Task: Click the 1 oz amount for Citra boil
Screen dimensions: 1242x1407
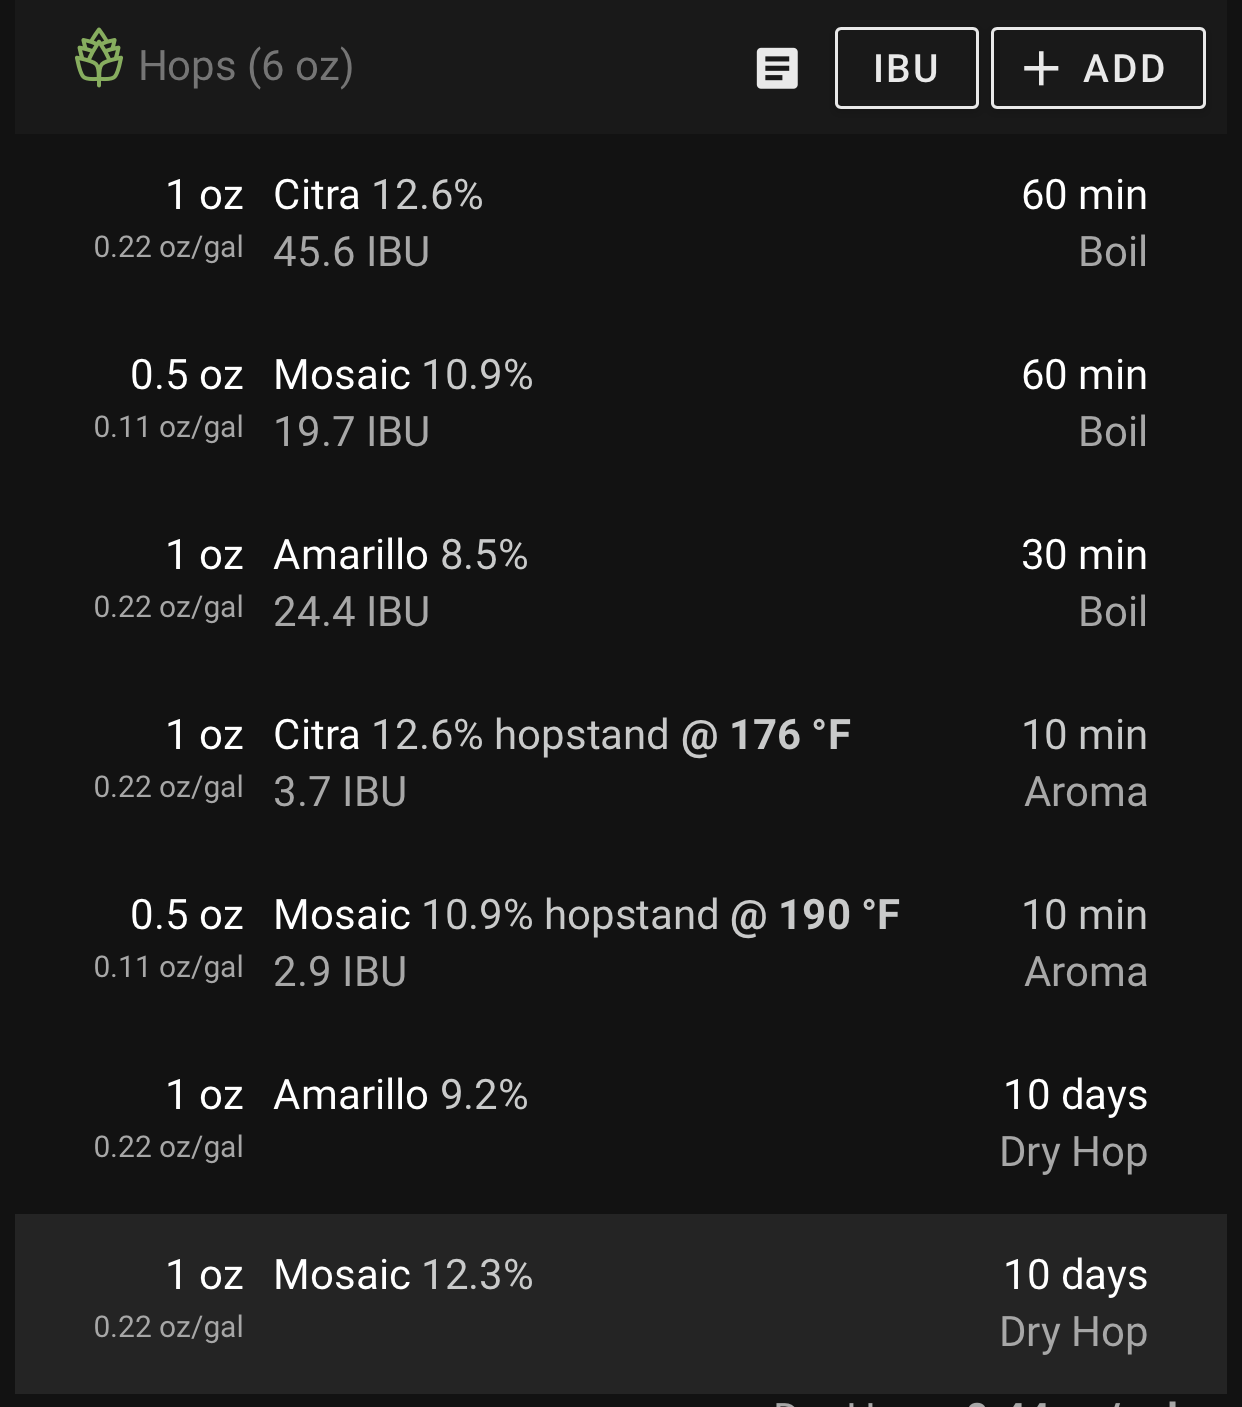Action: point(205,195)
